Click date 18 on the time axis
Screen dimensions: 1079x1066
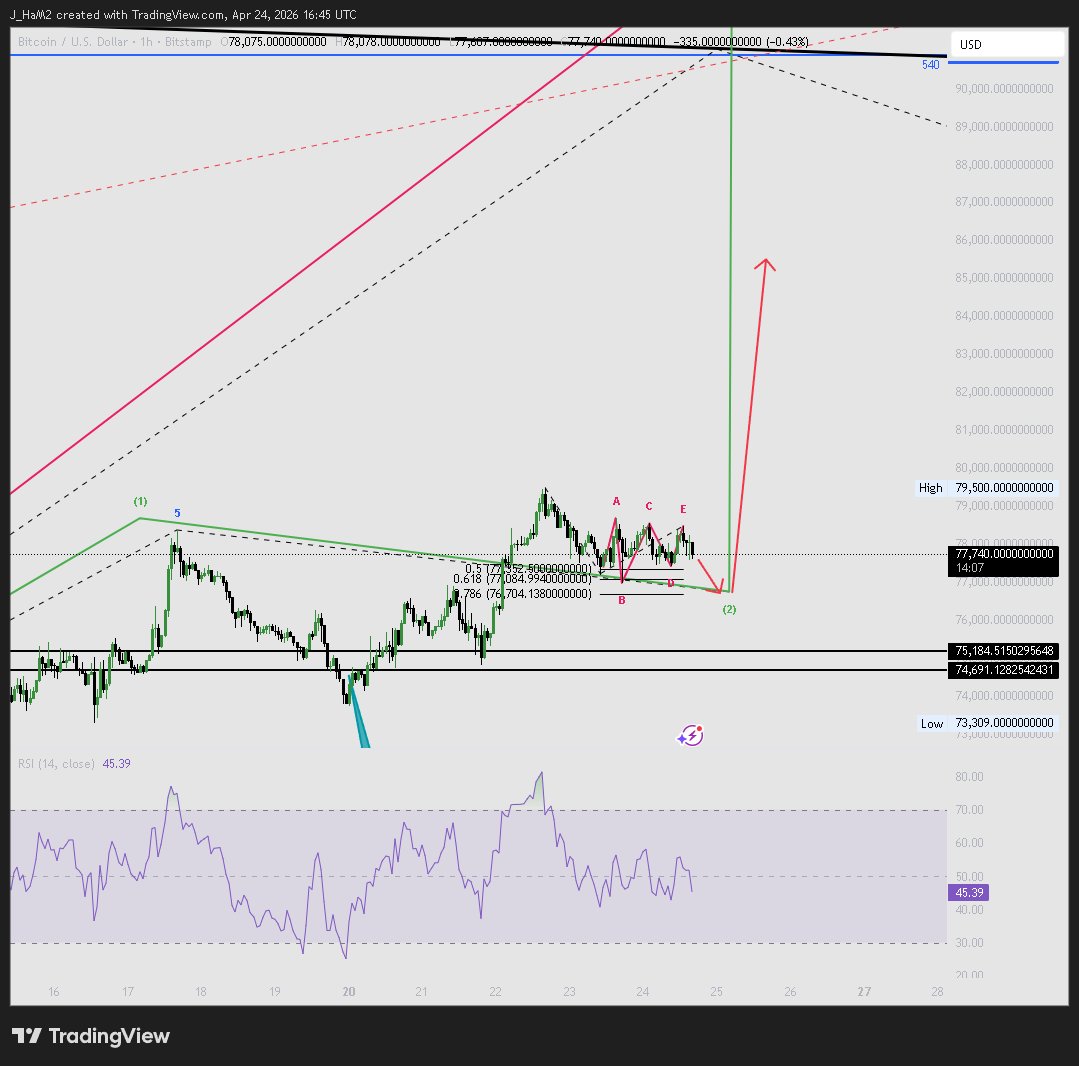point(200,992)
